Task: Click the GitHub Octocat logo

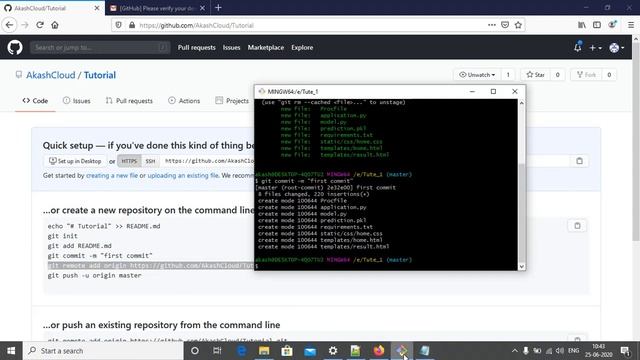Action: (15, 47)
